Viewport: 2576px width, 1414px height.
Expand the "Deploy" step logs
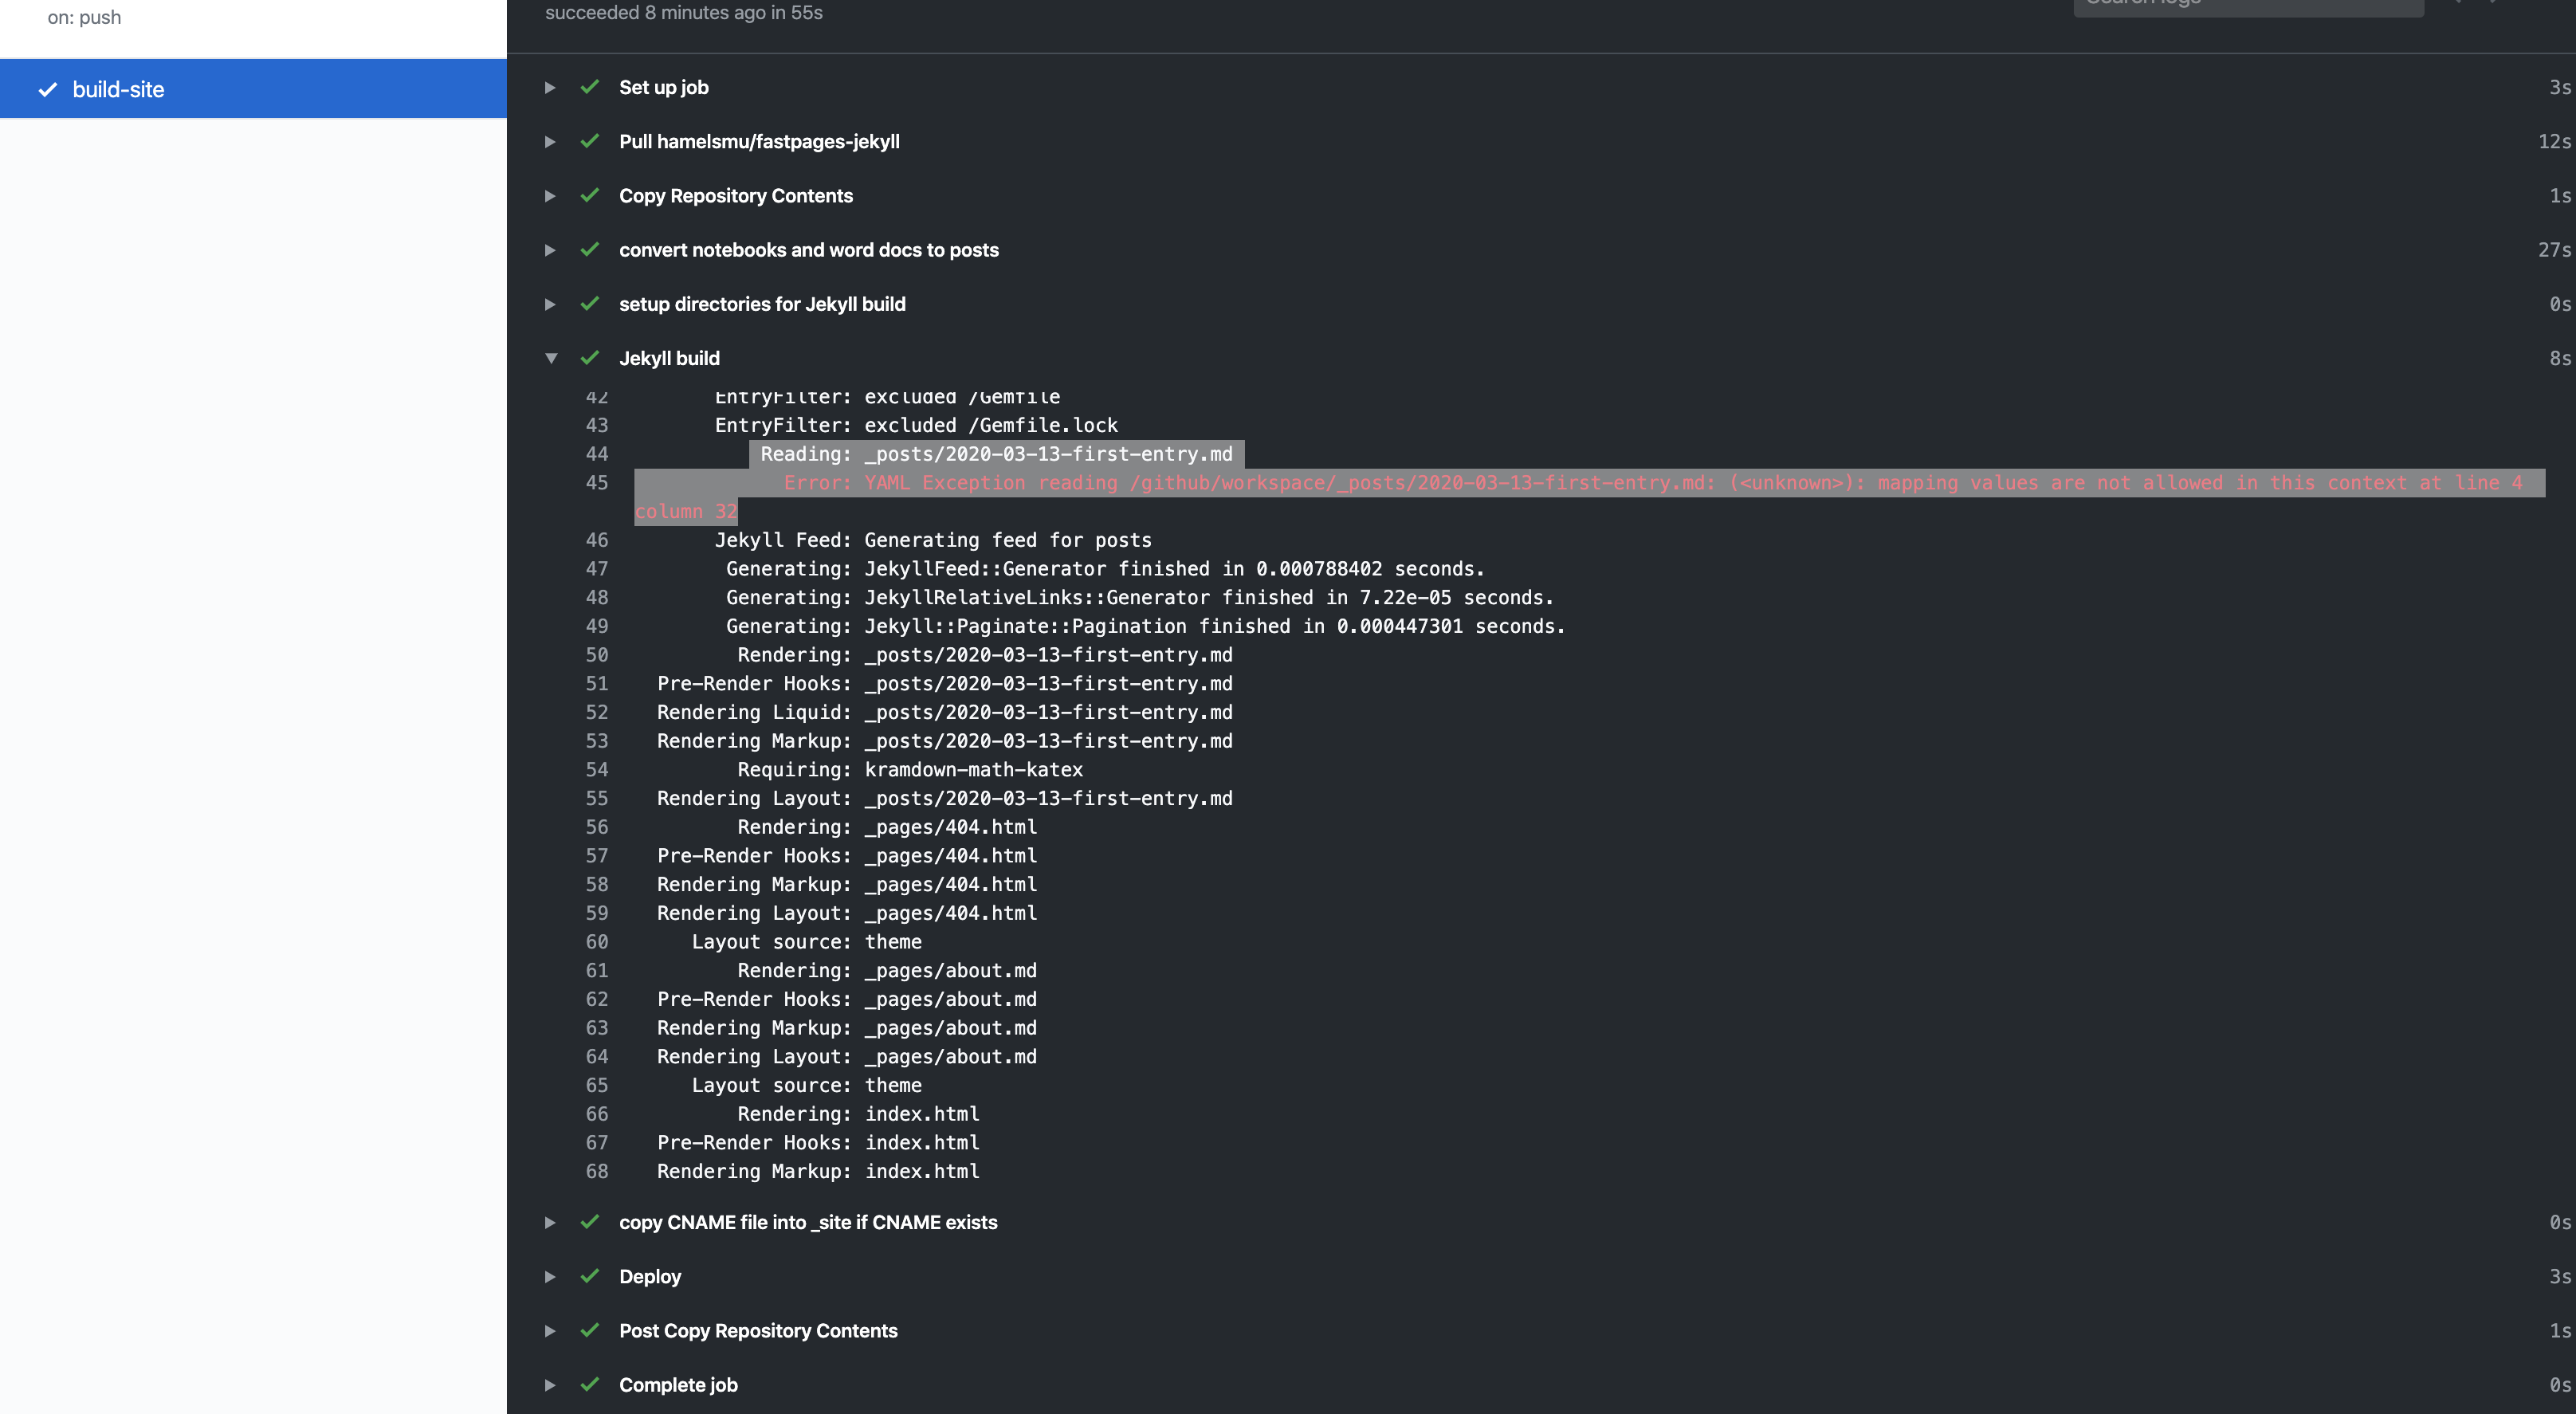pos(550,1276)
